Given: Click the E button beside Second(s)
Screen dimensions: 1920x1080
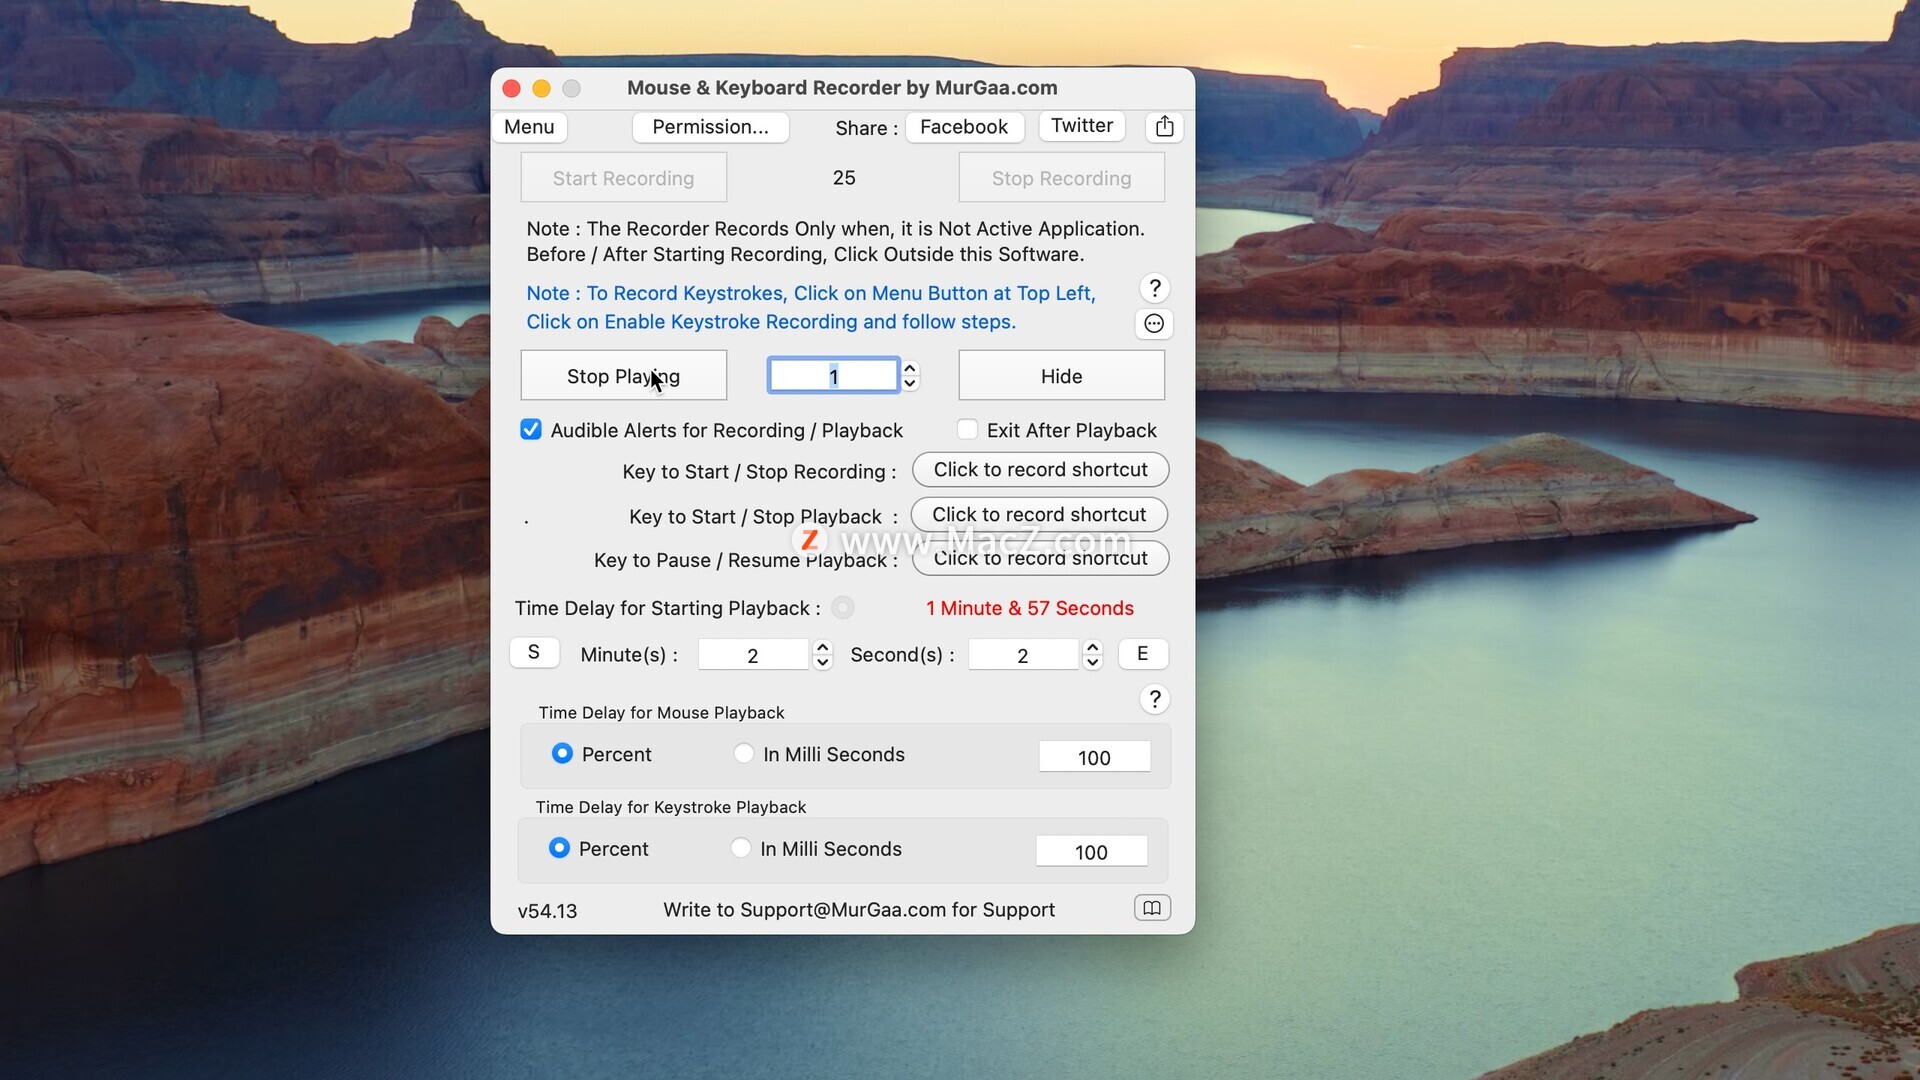Looking at the screenshot, I should click(x=1142, y=654).
